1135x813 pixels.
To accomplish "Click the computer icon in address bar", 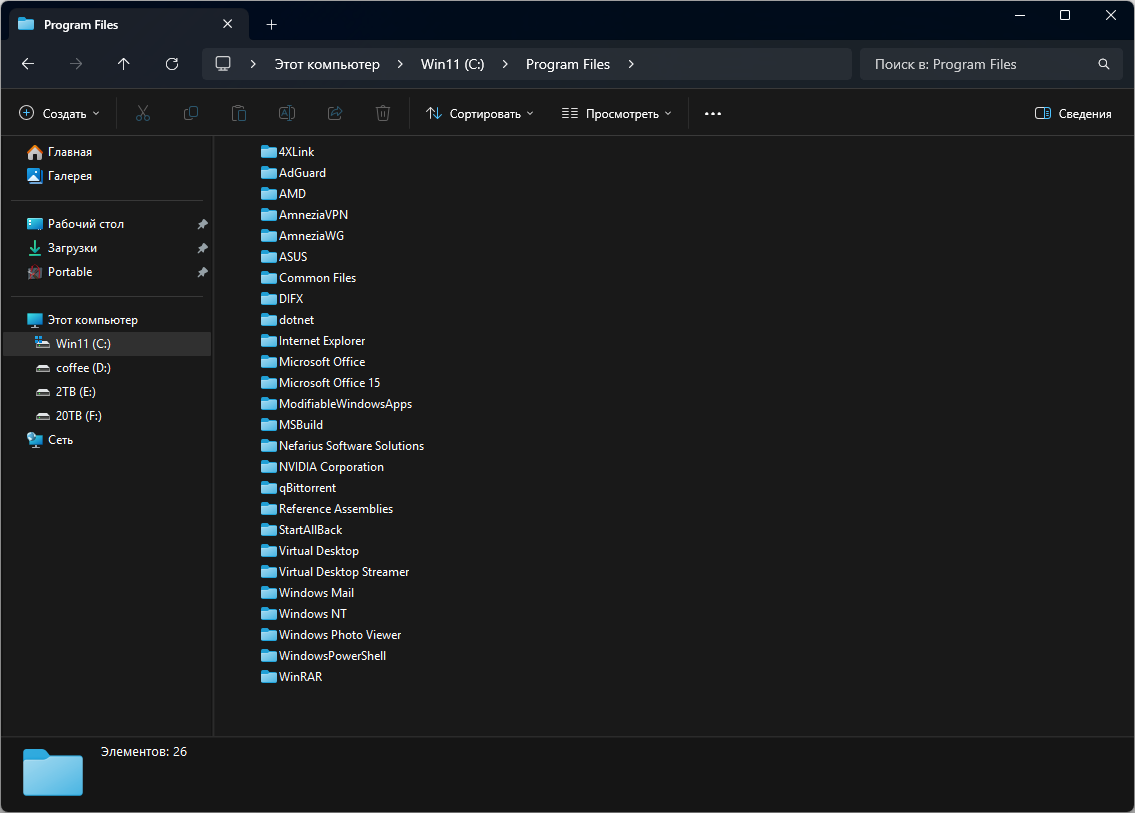I will click(x=223, y=64).
